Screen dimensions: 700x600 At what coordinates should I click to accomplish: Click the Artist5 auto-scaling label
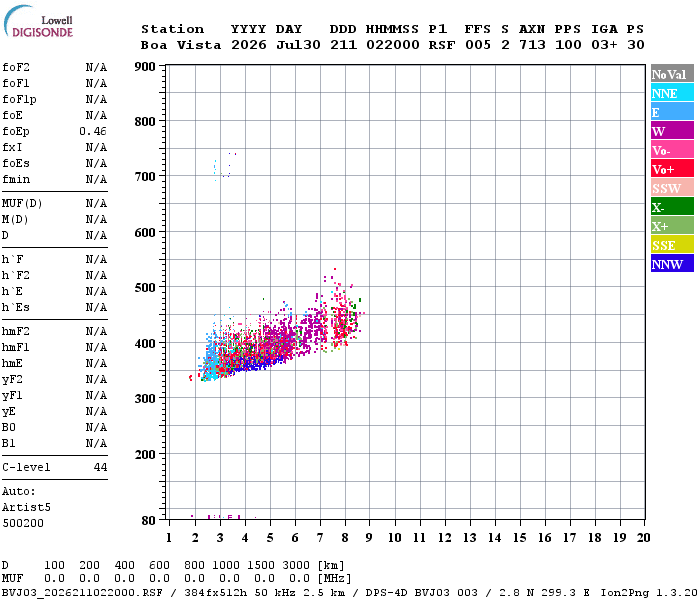[x=26, y=508]
